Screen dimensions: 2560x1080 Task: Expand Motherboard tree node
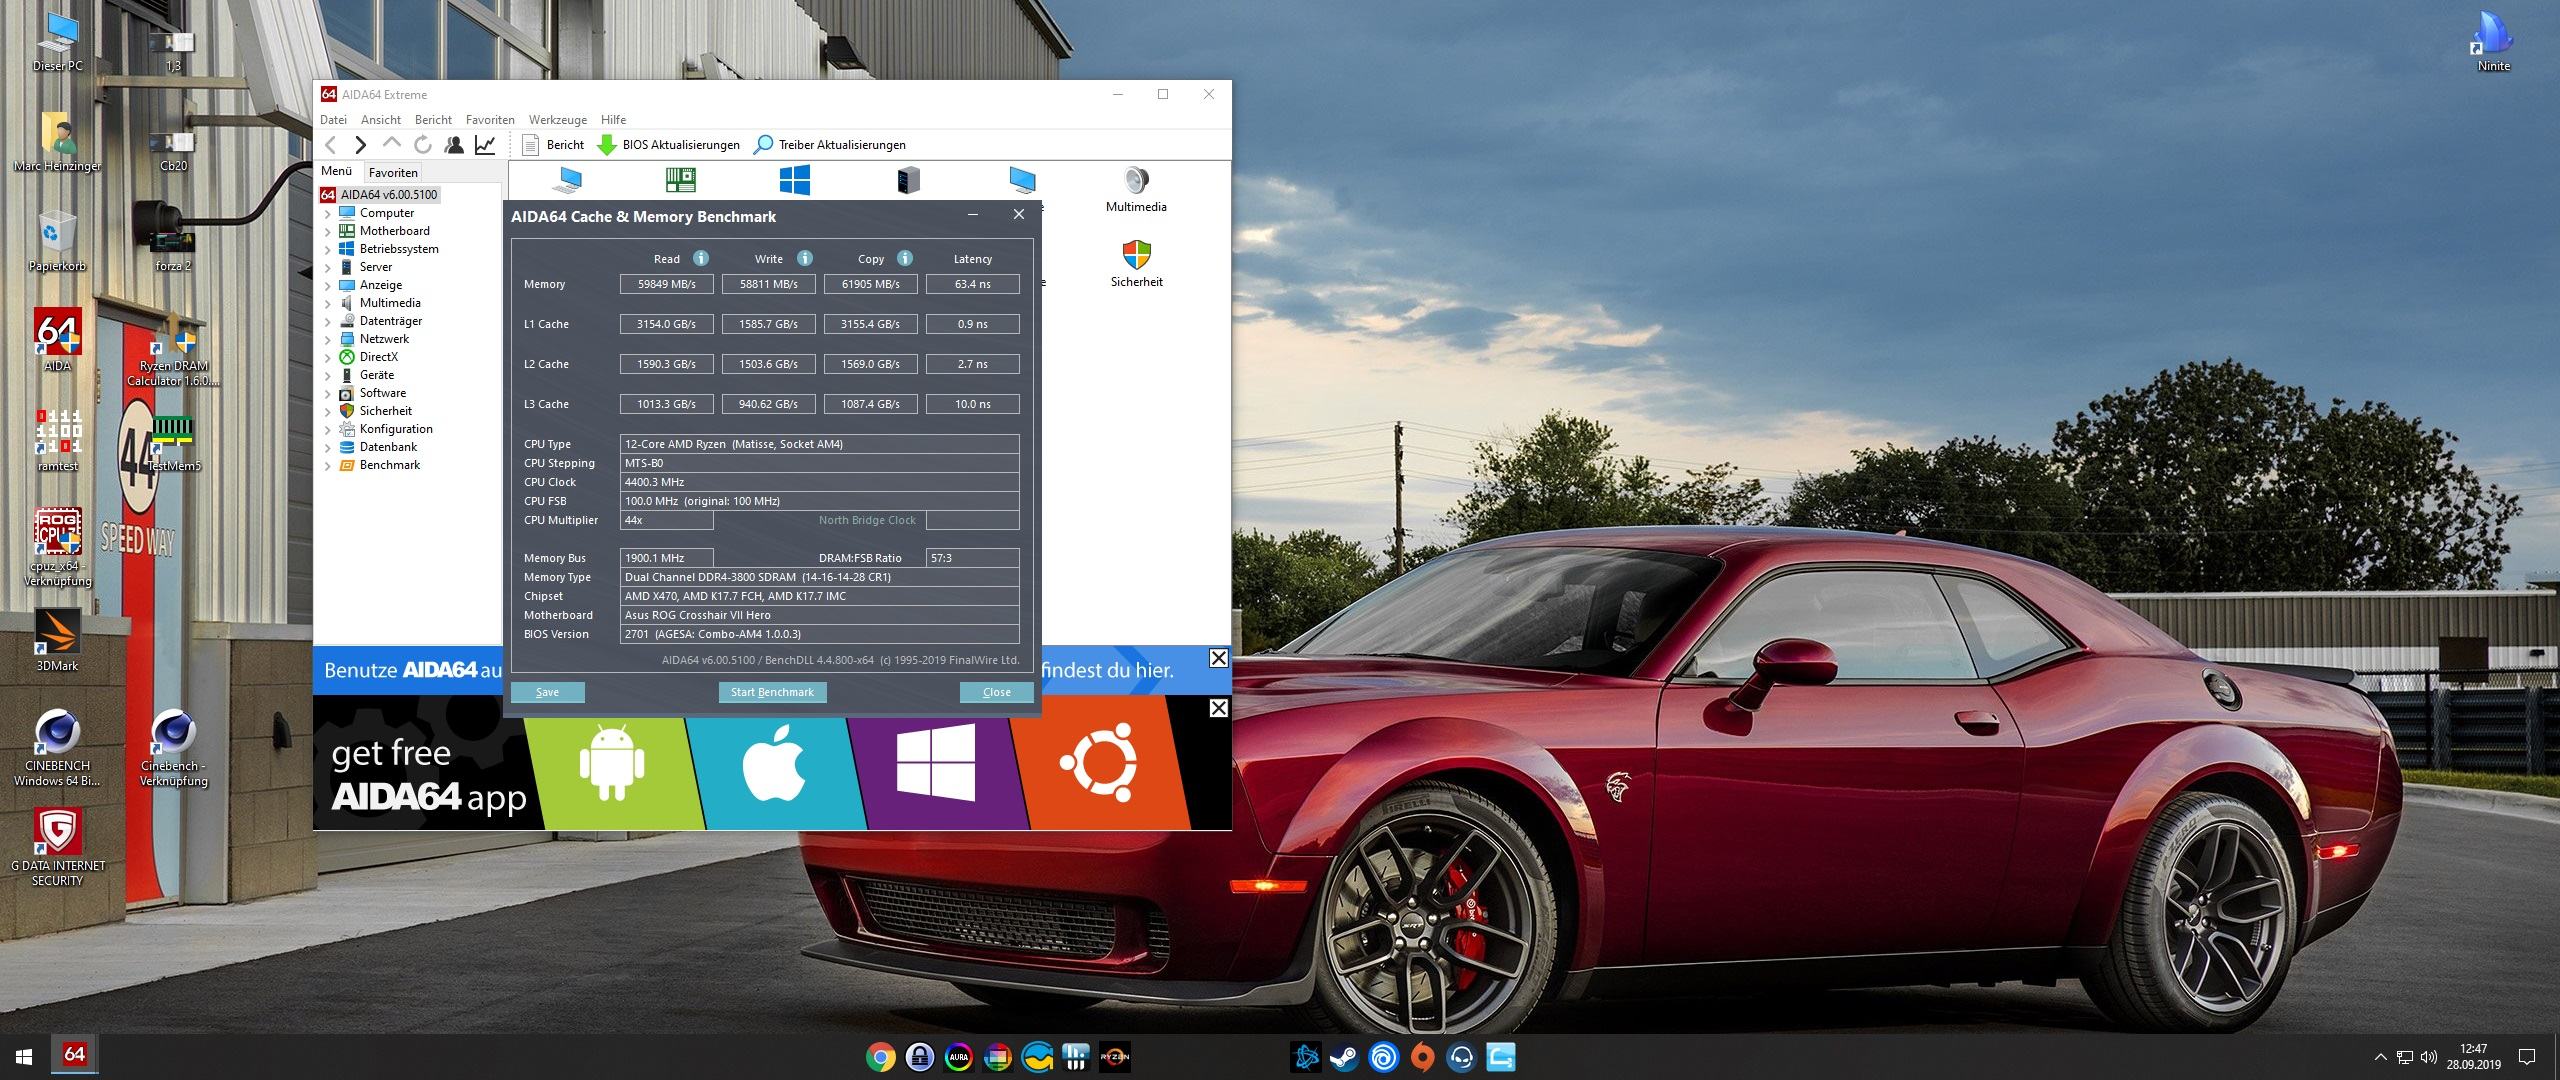pos(327,231)
